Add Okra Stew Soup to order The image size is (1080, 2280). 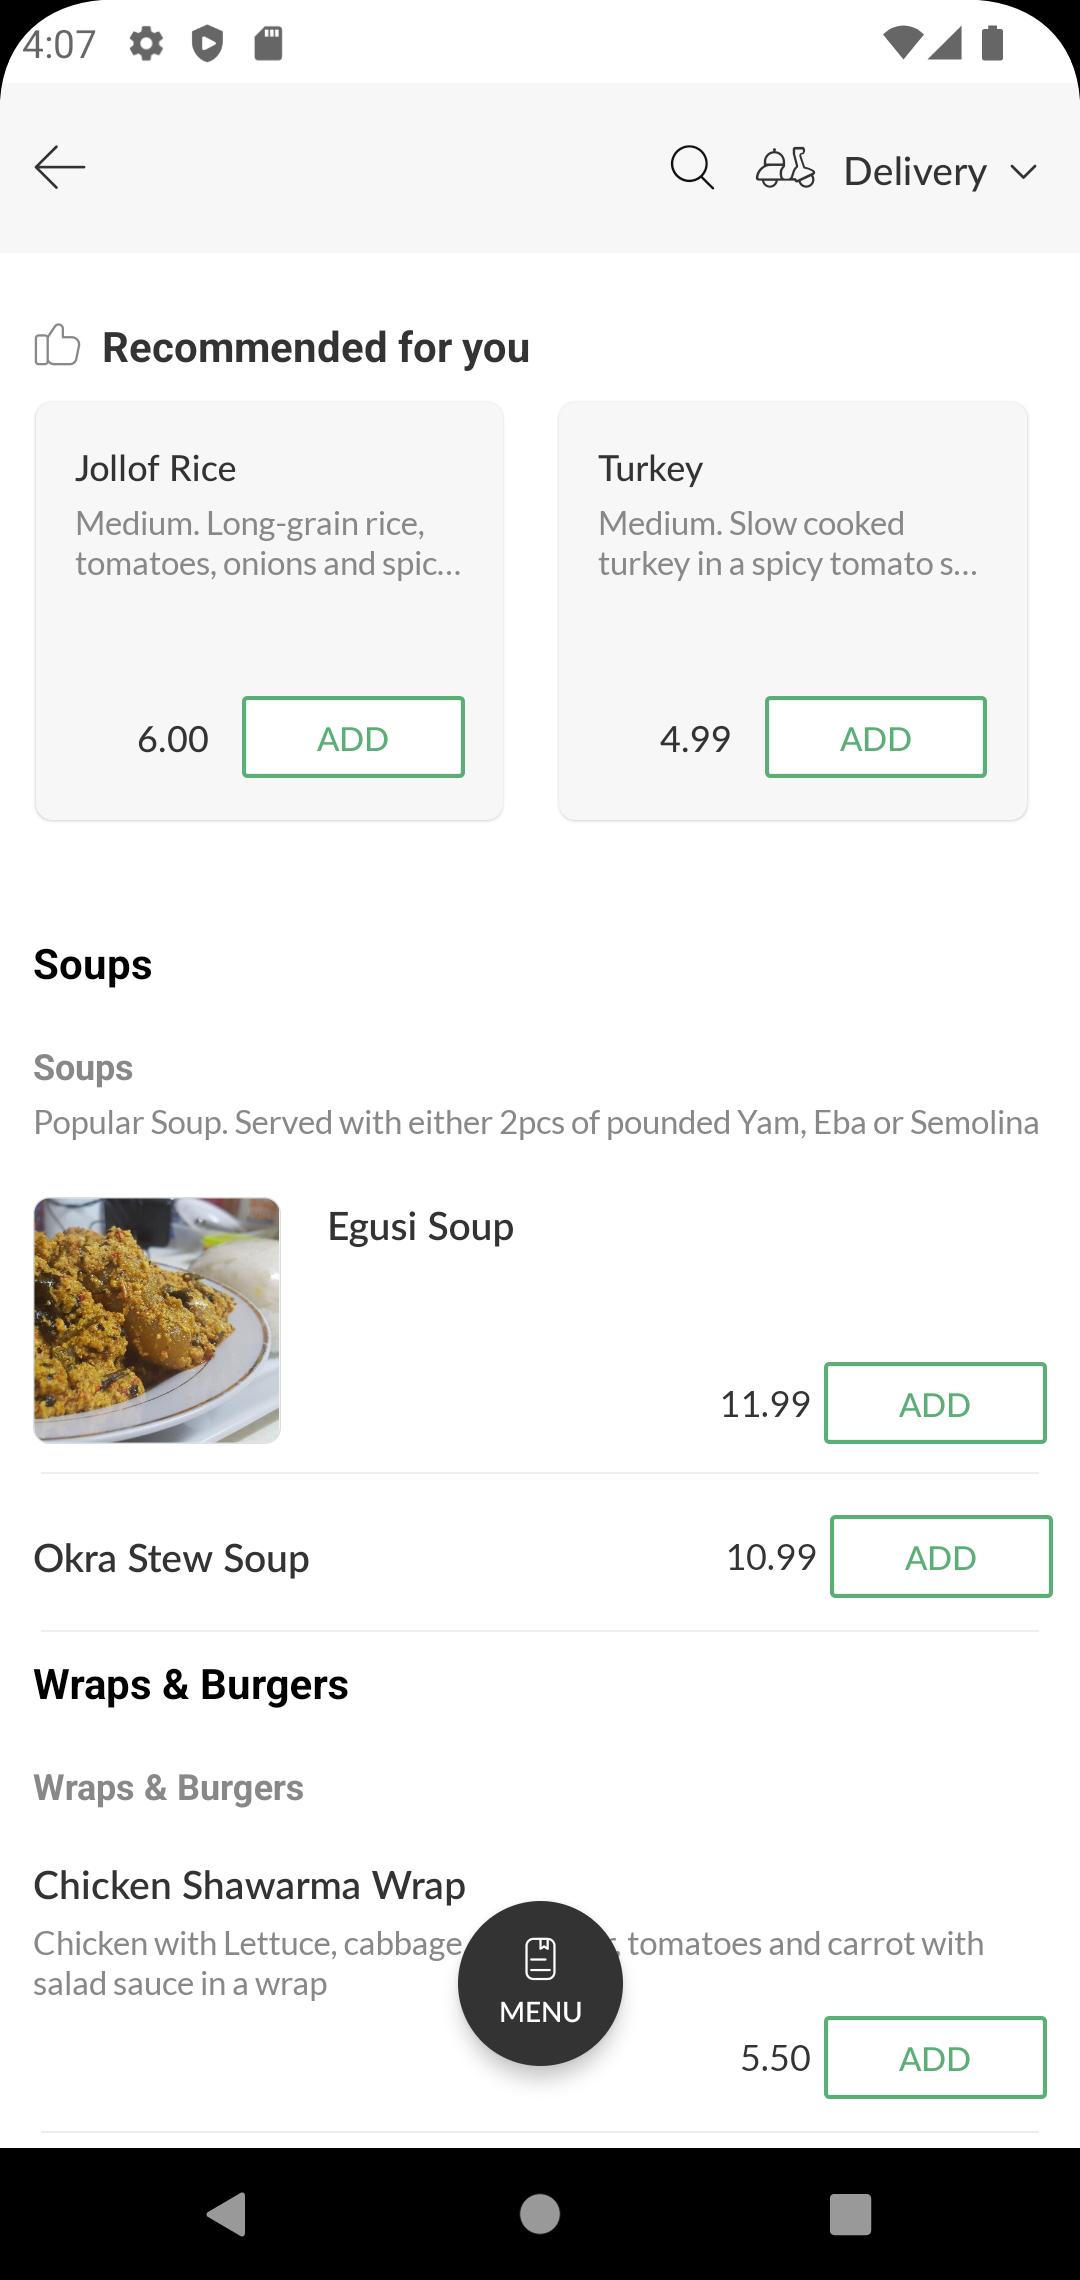pyautogui.click(x=941, y=1557)
